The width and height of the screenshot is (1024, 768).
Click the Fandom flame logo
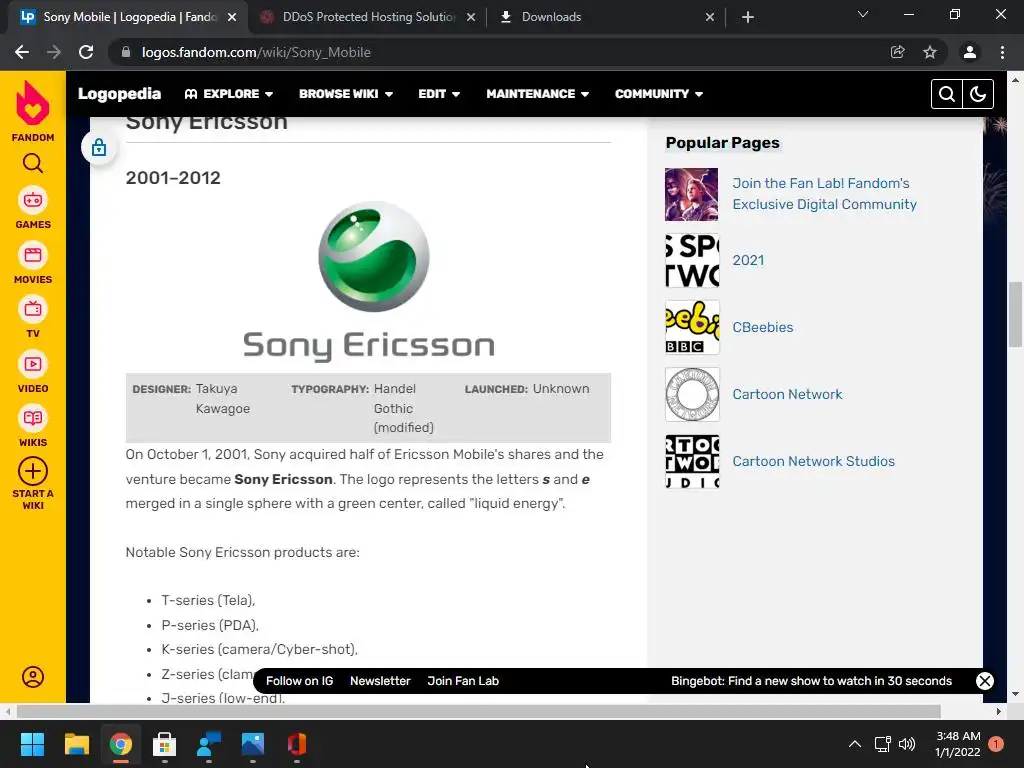(33, 103)
